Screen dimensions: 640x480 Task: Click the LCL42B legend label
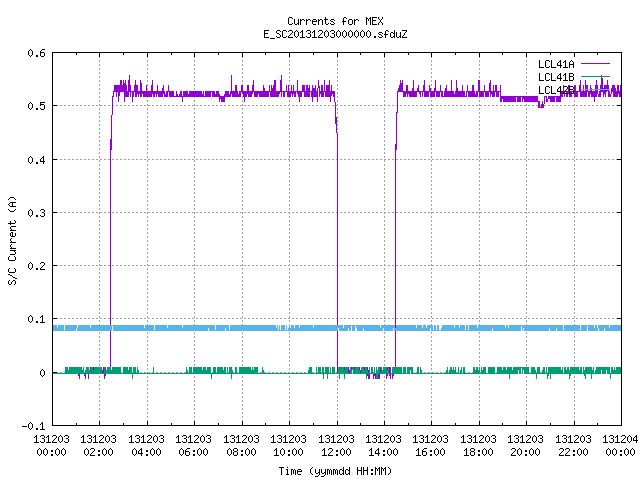coord(556,90)
